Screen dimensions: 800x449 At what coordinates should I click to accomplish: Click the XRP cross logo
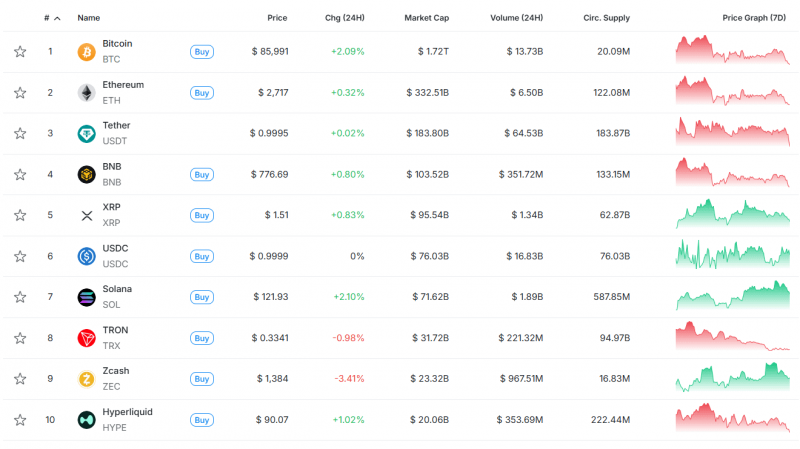(x=86, y=215)
